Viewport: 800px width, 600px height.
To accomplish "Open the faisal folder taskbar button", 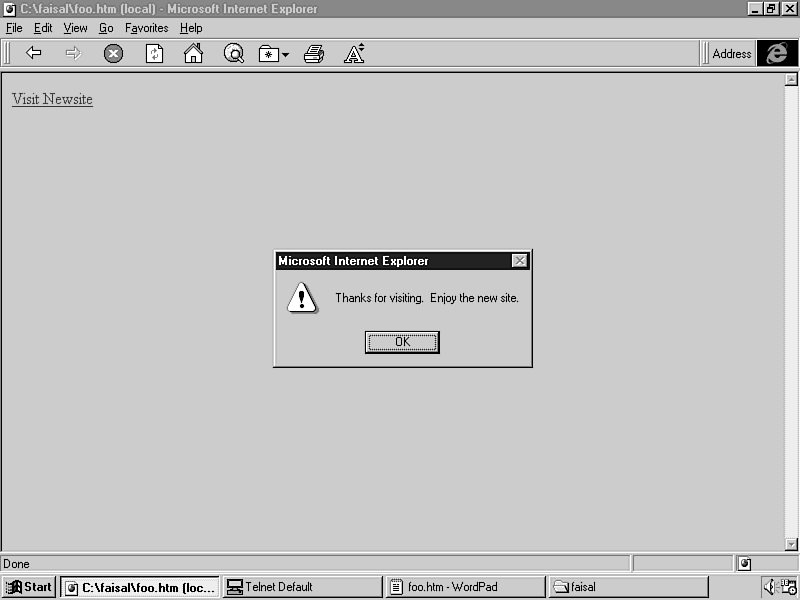I will [x=629, y=587].
